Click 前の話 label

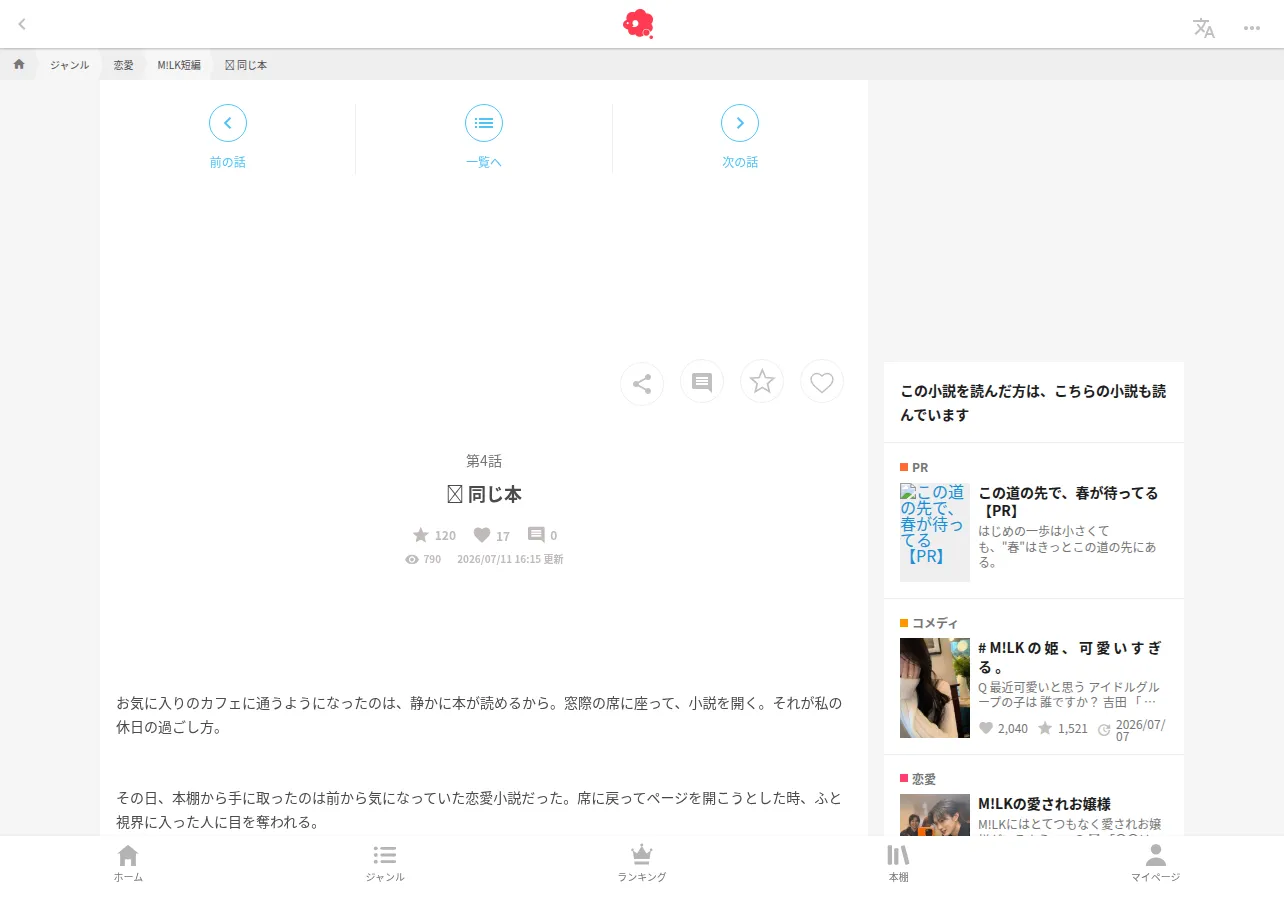click(228, 162)
